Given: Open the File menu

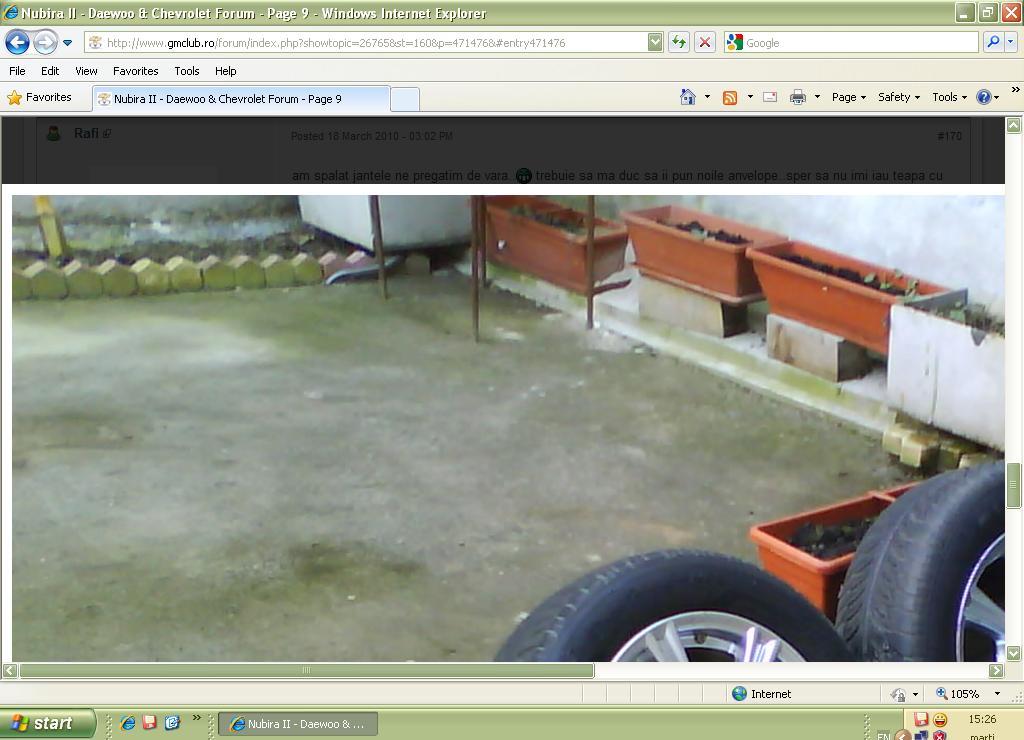Looking at the screenshot, I should [18, 71].
